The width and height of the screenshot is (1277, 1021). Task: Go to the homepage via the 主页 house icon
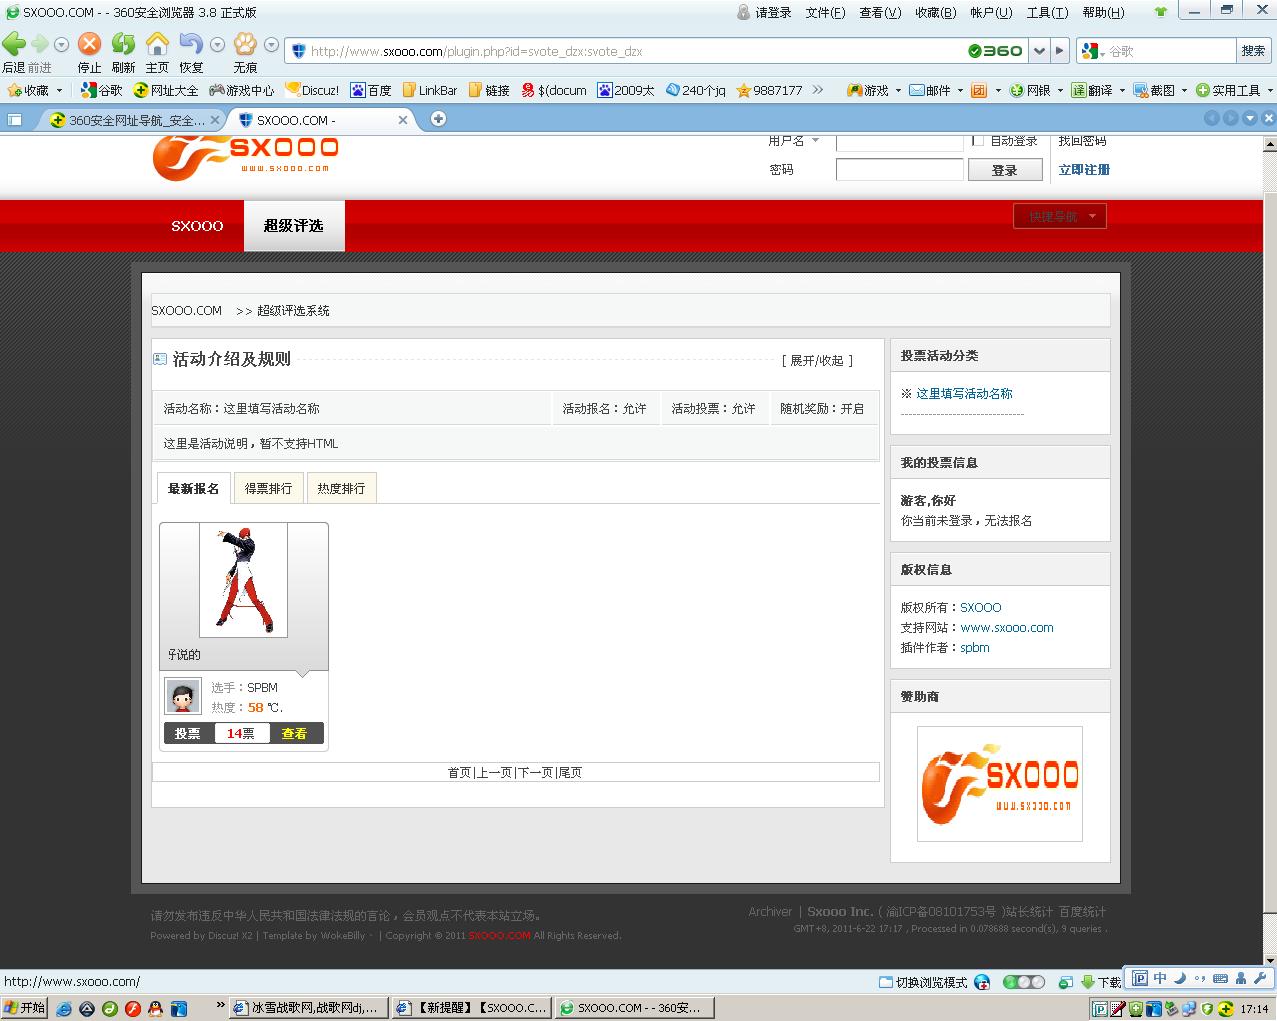tap(157, 44)
